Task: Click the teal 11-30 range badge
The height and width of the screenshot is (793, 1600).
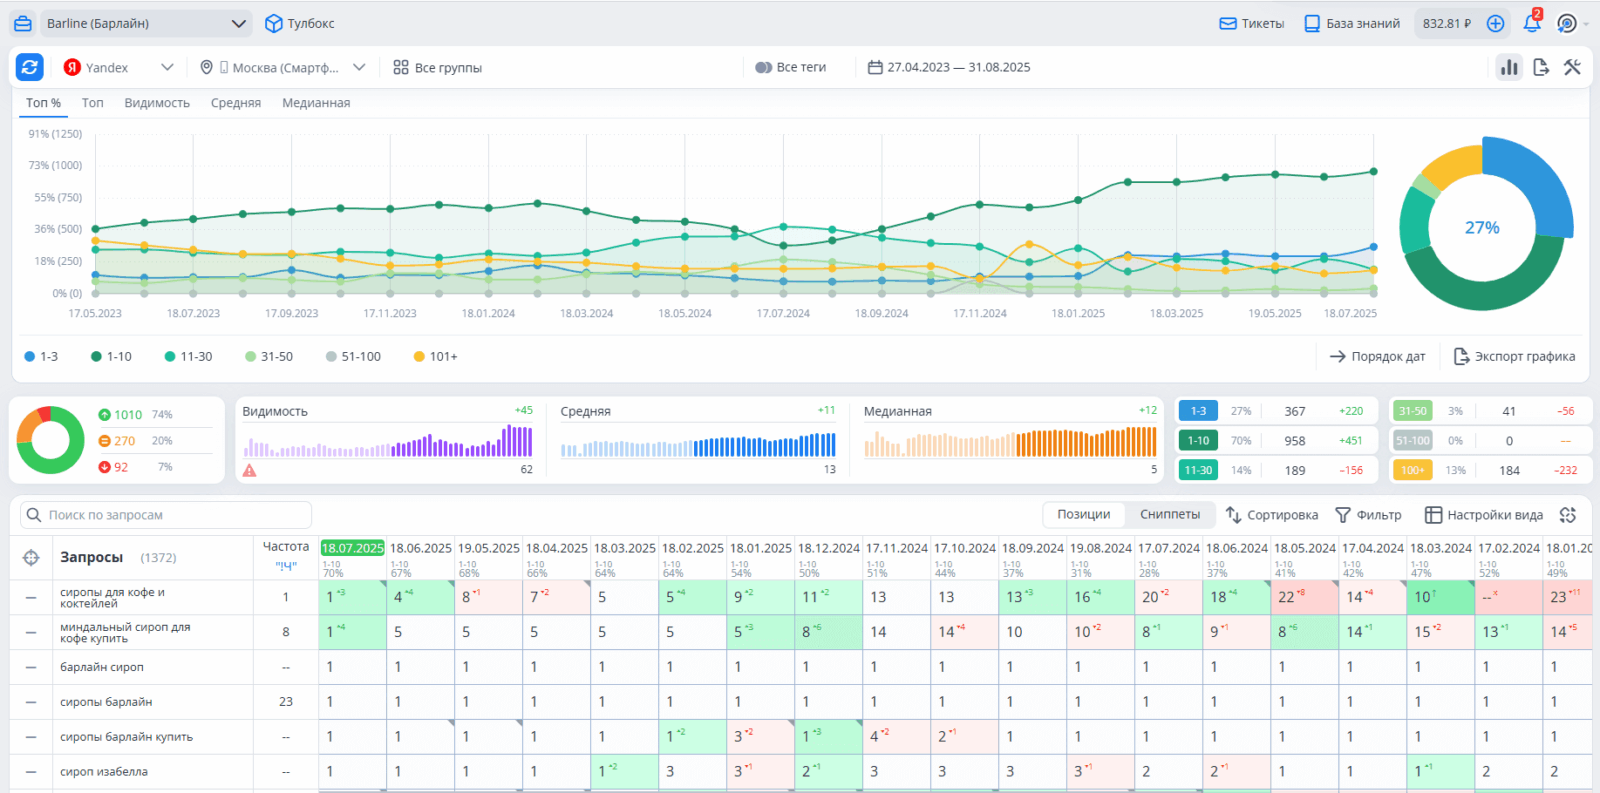Action: point(1198,470)
